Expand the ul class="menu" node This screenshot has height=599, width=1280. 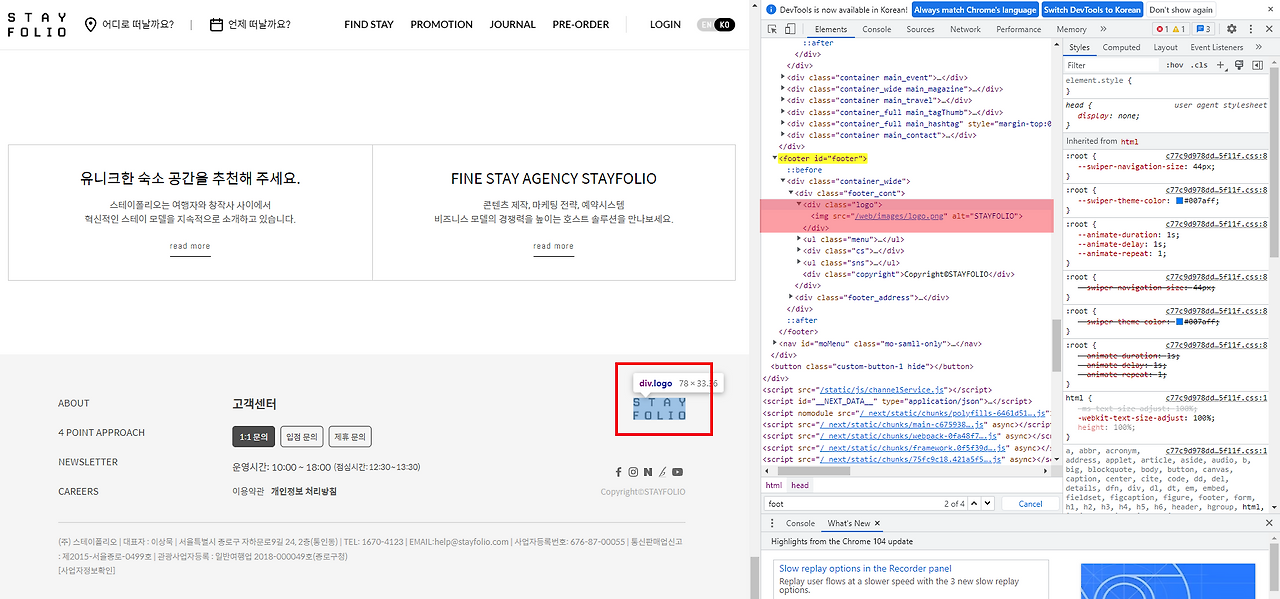pos(799,239)
